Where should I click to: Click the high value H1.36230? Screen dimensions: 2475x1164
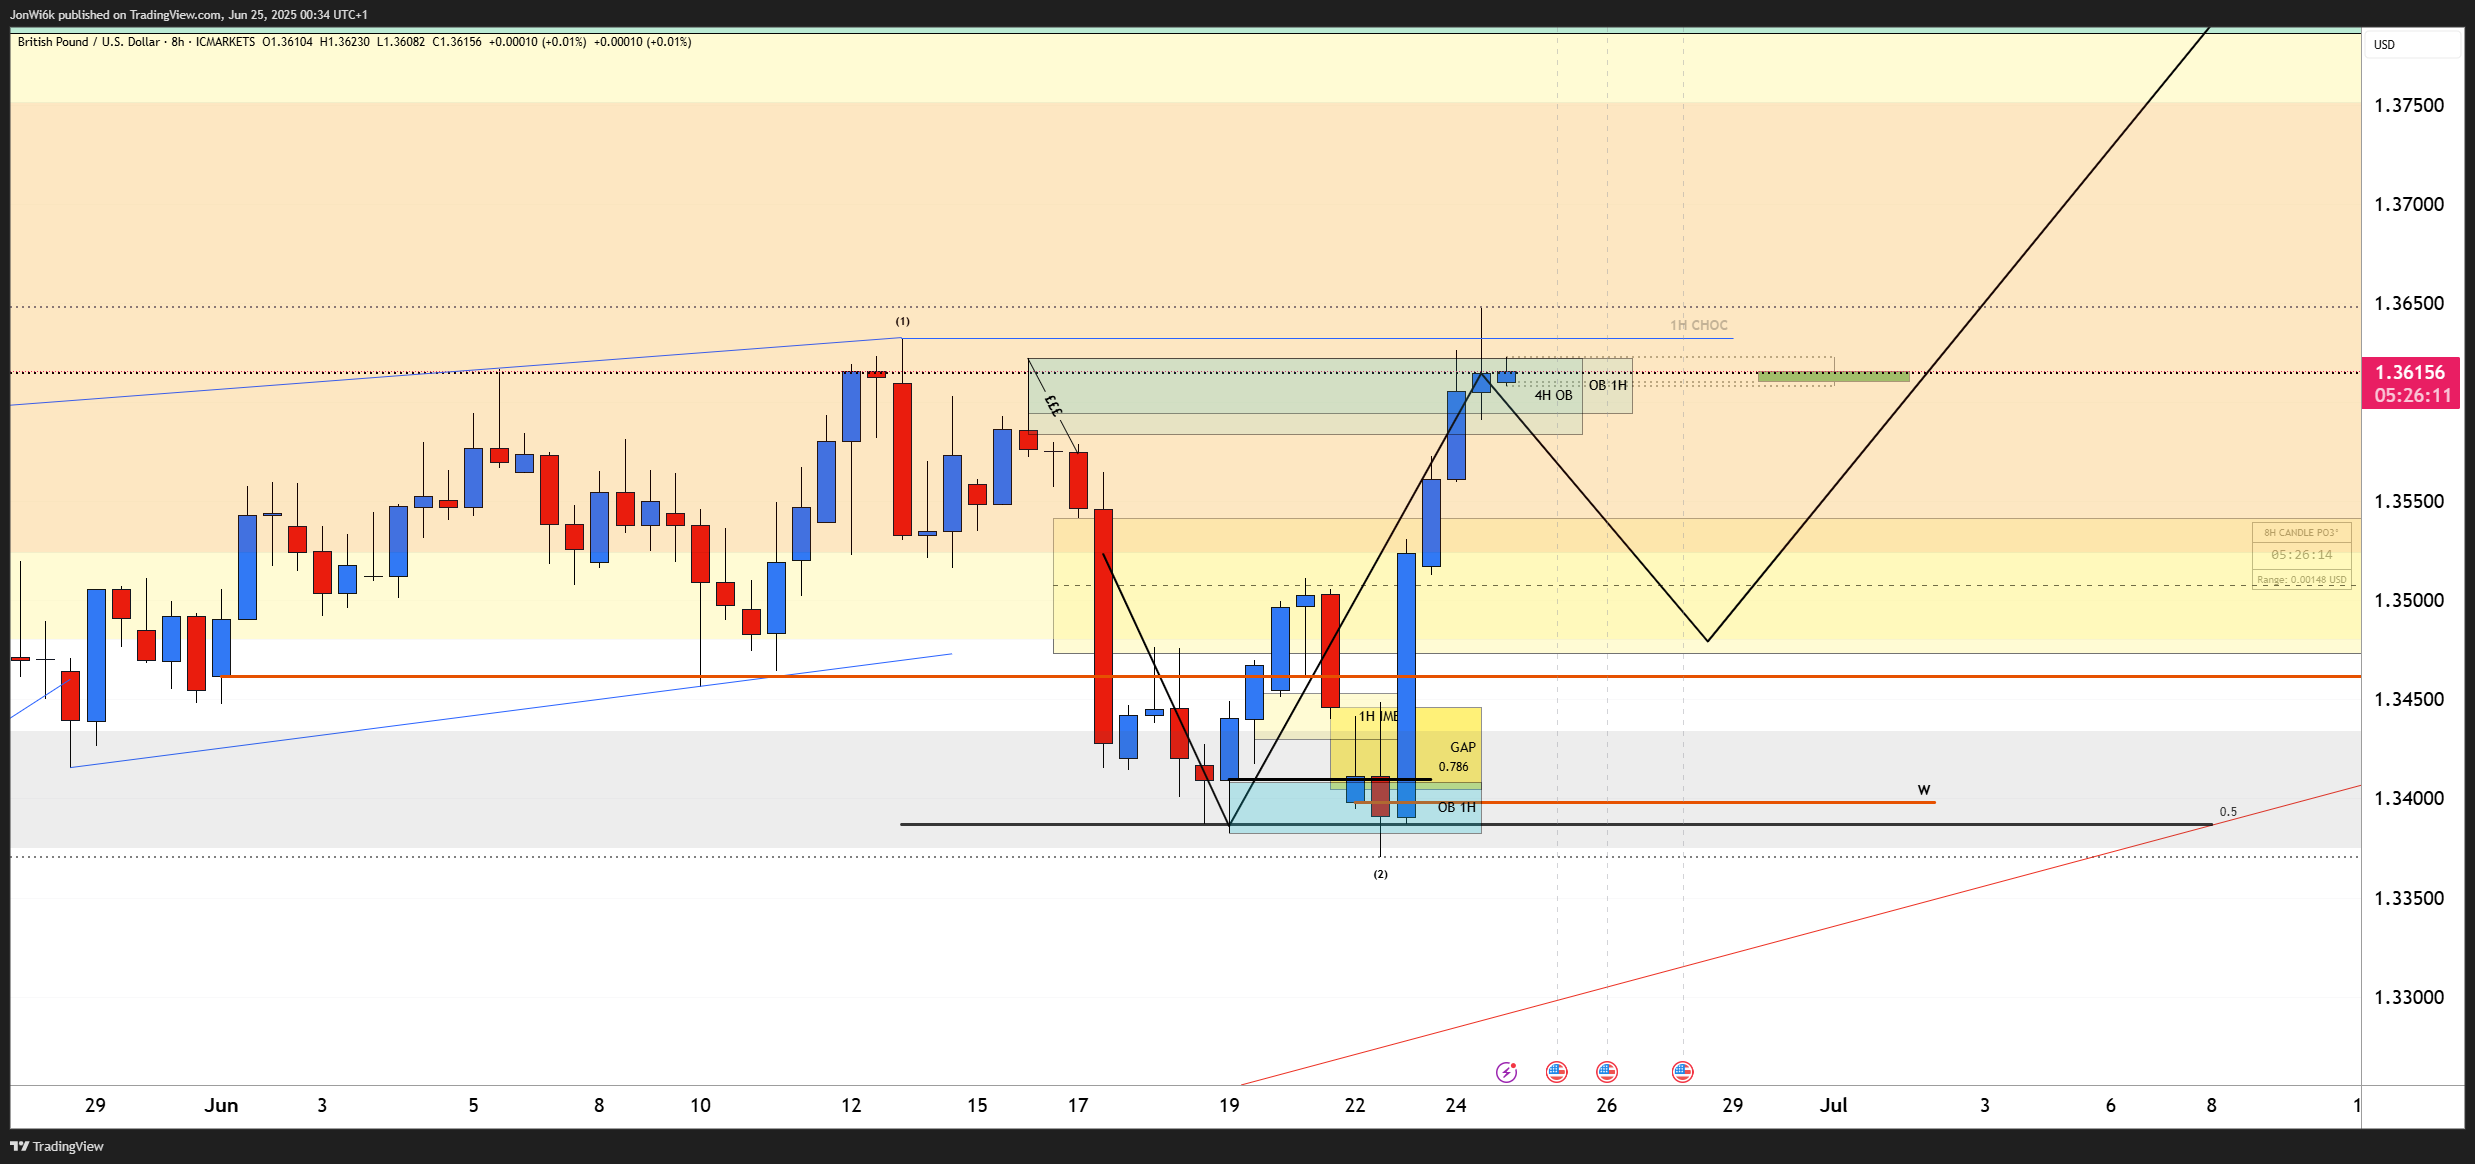point(345,42)
